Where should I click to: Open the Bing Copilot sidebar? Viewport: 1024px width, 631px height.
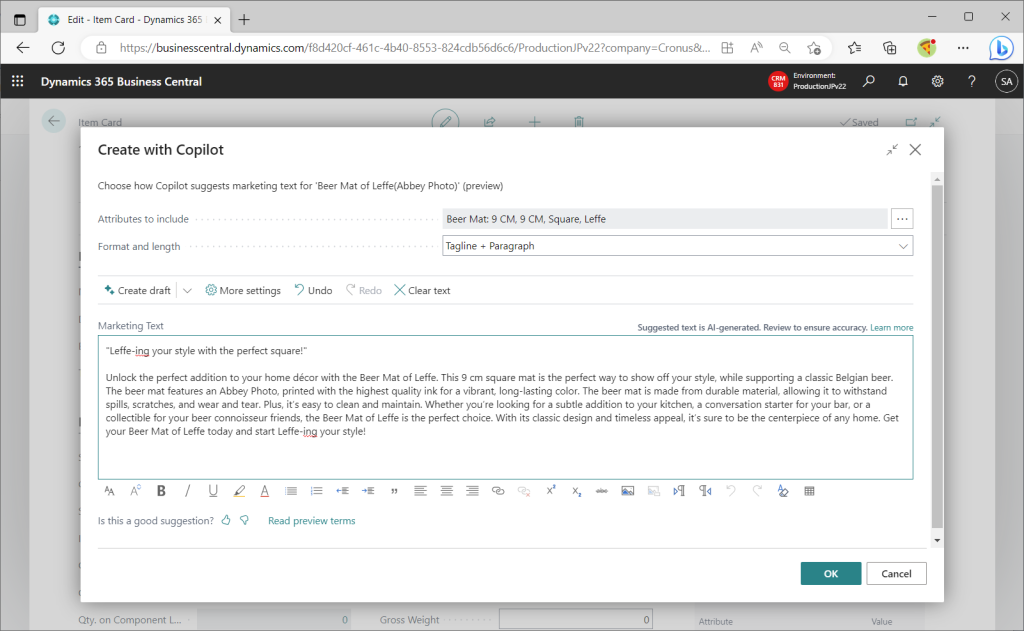tap(1000, 48)
